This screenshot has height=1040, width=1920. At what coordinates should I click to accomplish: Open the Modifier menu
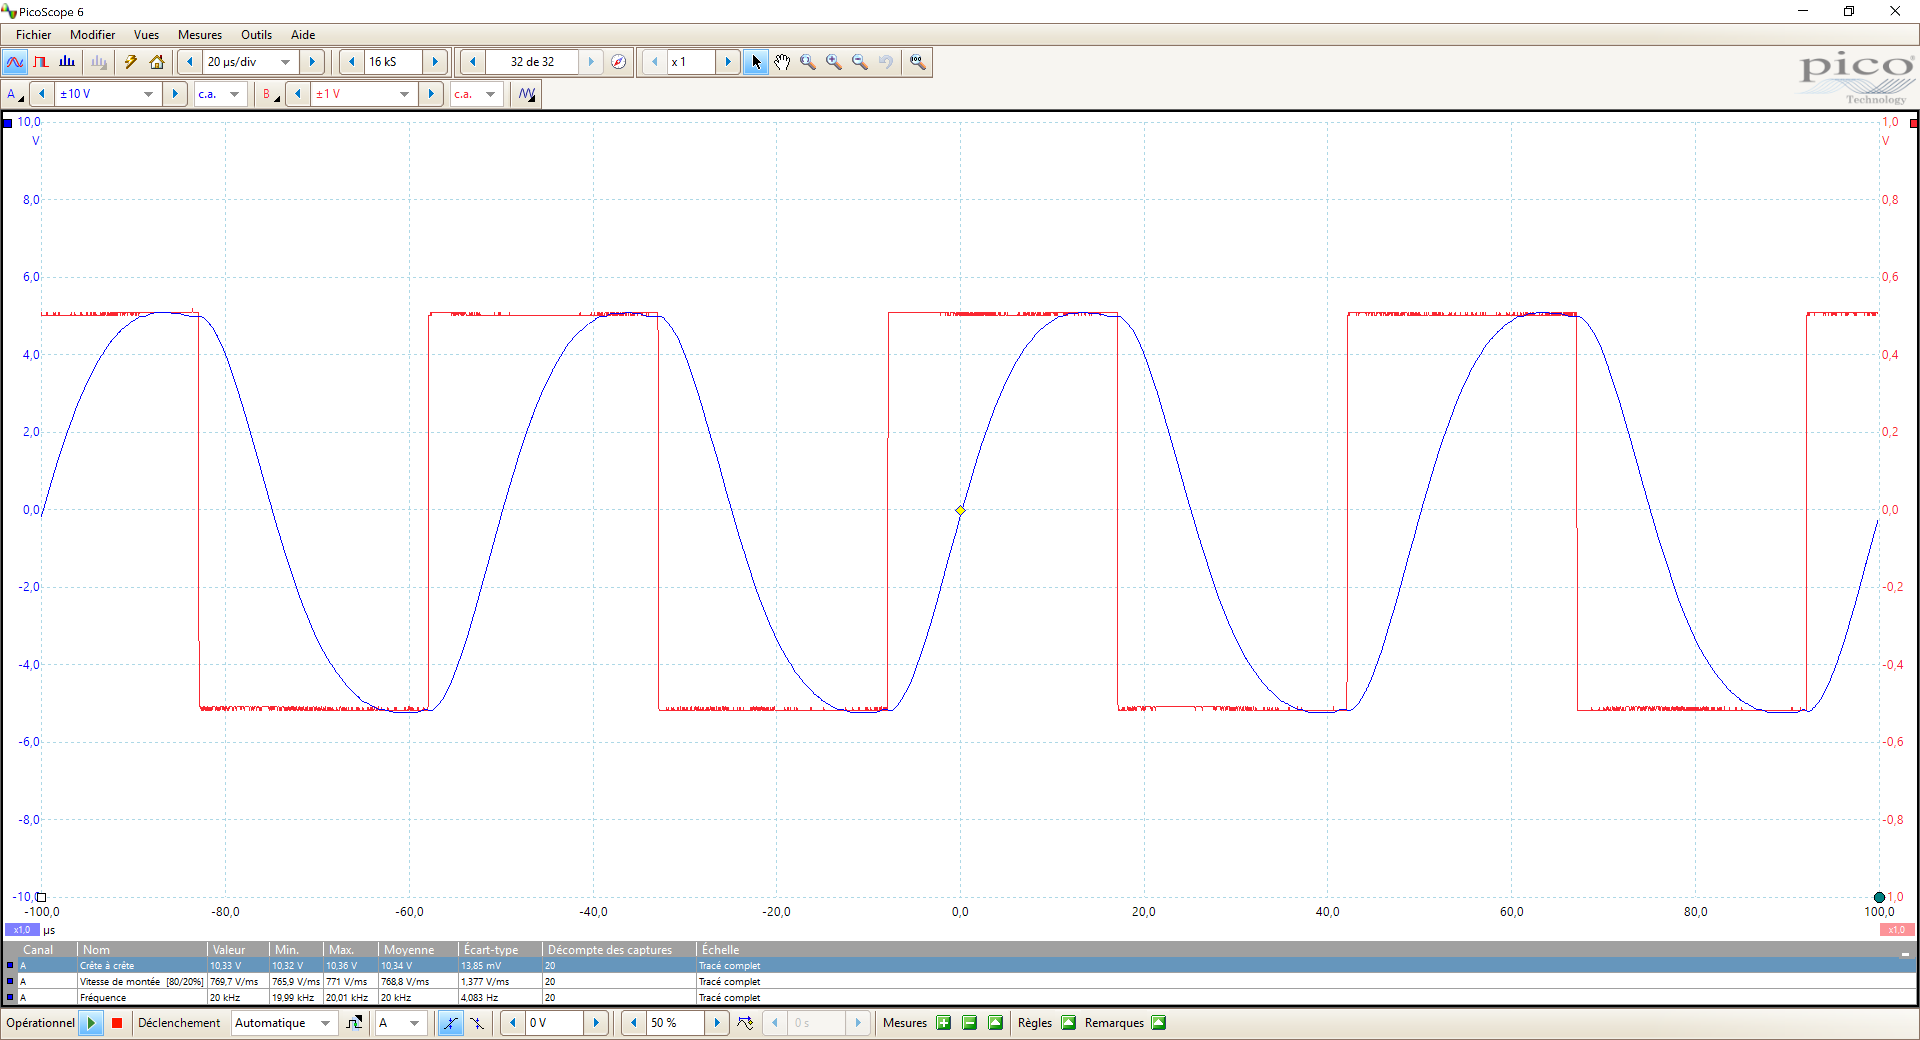click(x=92, y=35)
